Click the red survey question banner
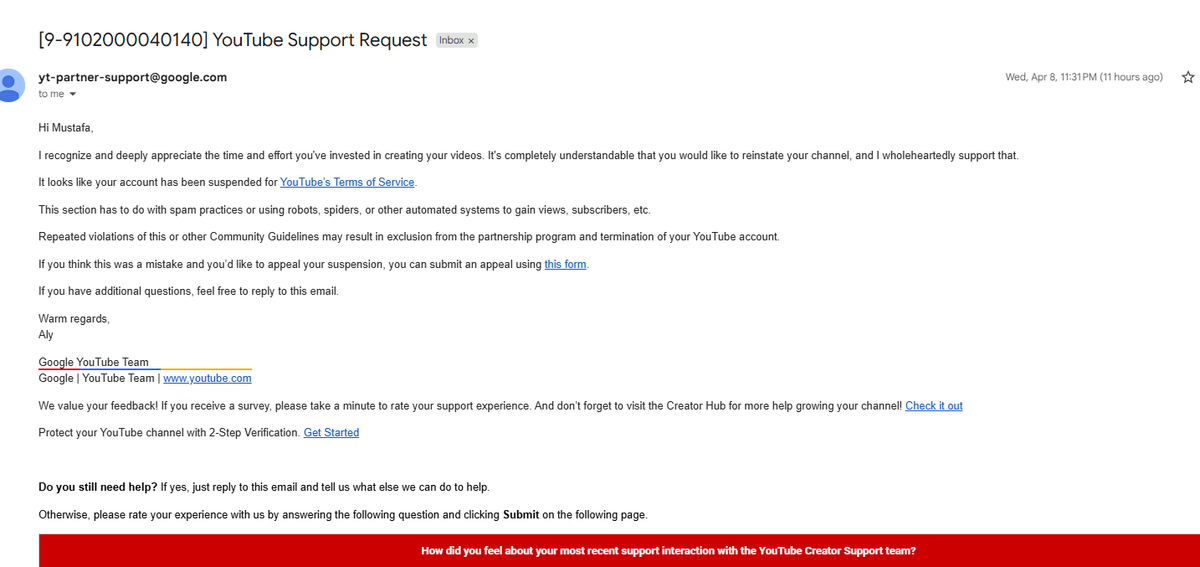This screenshot has height=567, width=1200. click(x=619, y=550)
